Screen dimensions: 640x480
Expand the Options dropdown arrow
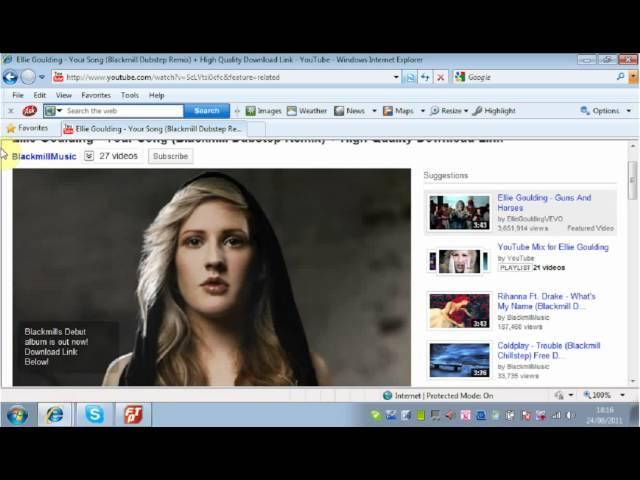(629, 111)
